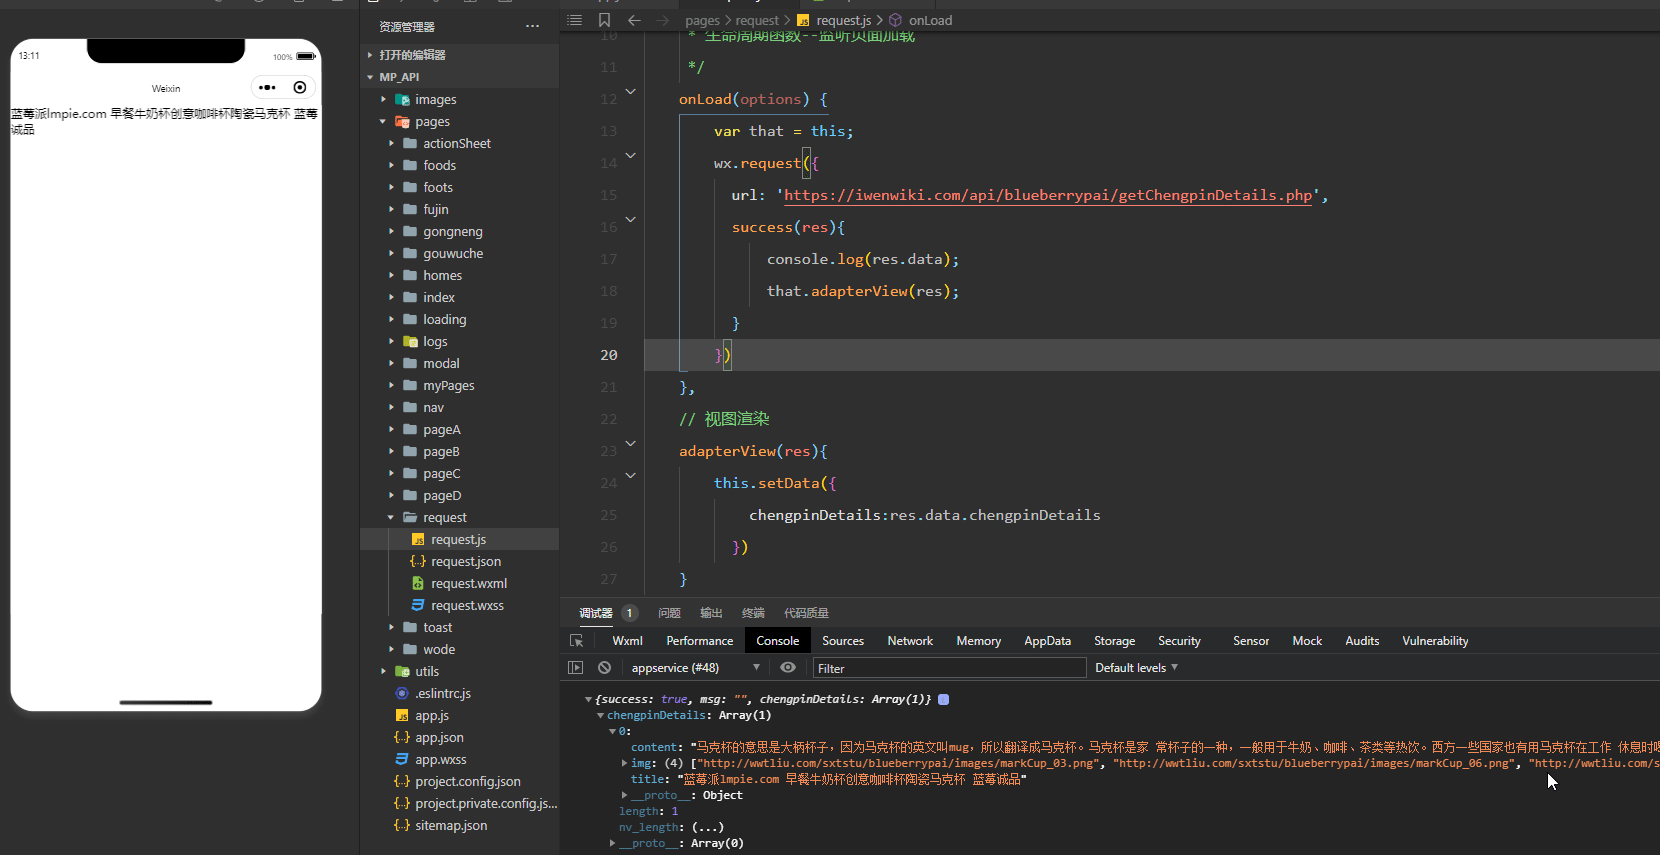Click the simulator capsule menu dots

[x=267, y=88]
